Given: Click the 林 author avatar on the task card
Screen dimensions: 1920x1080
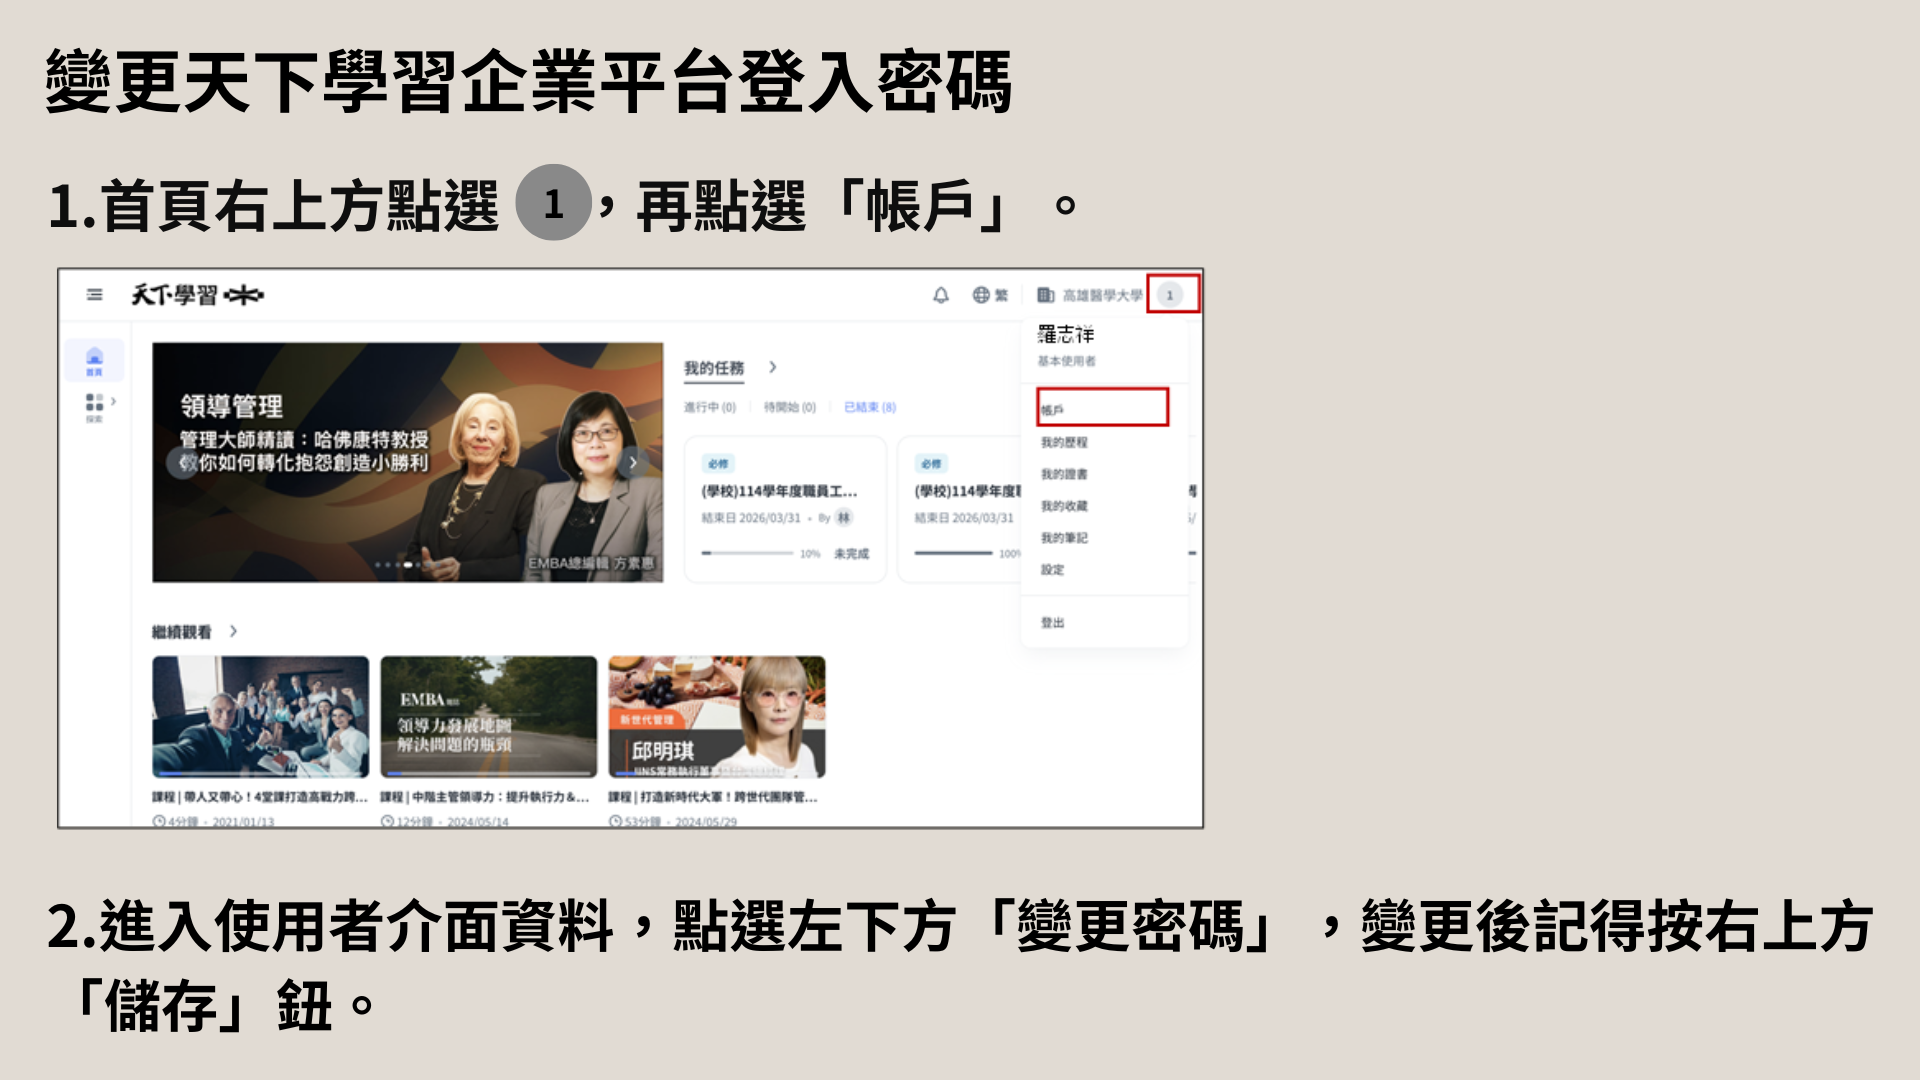Looking at the screenshot, I should [844, 517].
